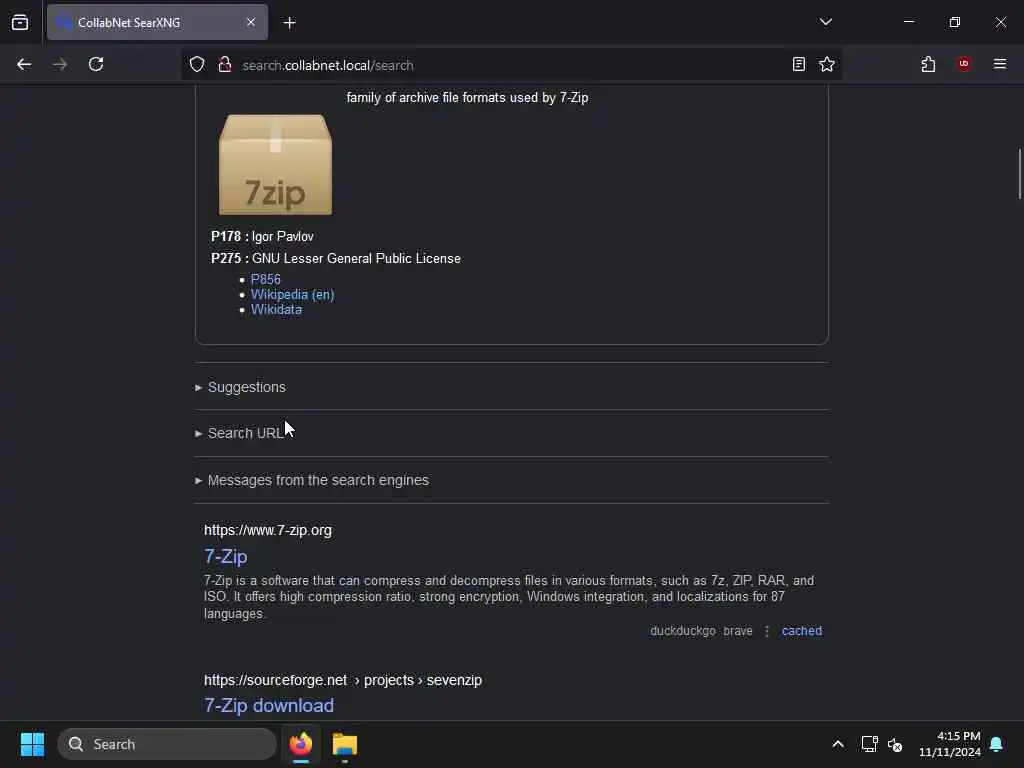1024x768 pixels.
Task: Open the muted volume tray icon
Action: (895, 744)
